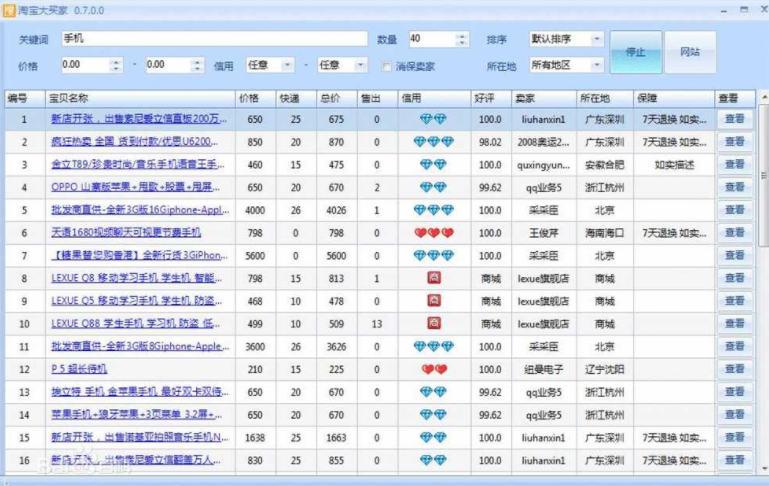Click 查看 button for row 16

point(735,460)
